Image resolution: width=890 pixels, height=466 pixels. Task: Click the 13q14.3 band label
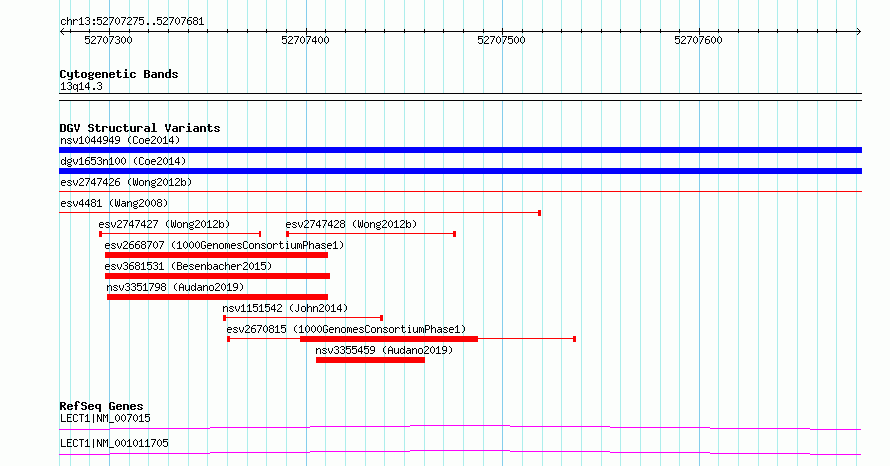tap(81, 86)
